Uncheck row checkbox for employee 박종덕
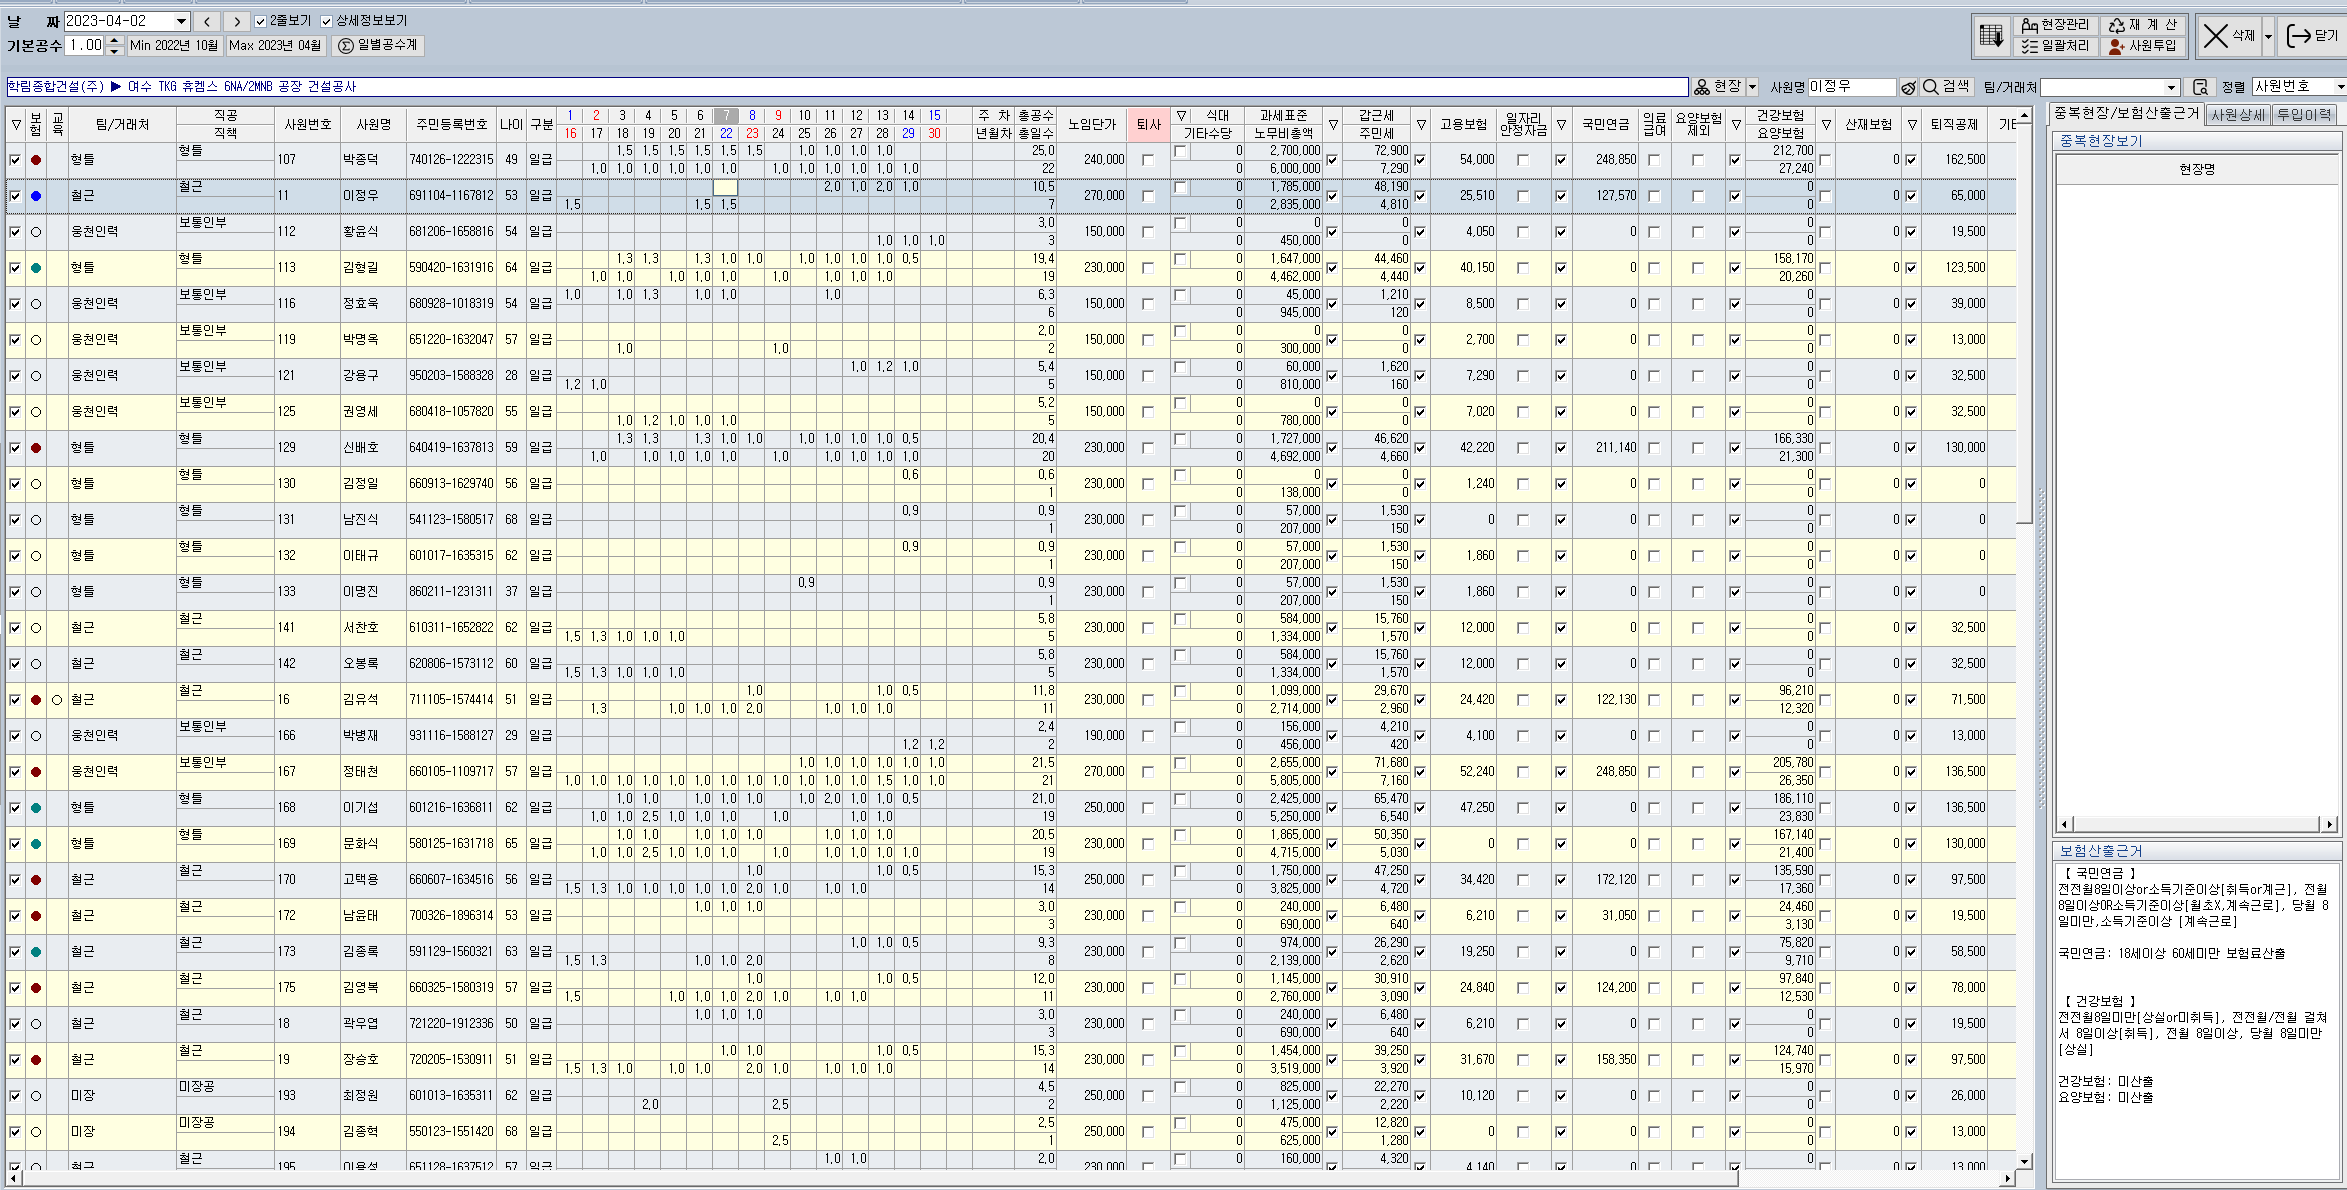Screen dimensions: 2347x1190 click(15, 160)
